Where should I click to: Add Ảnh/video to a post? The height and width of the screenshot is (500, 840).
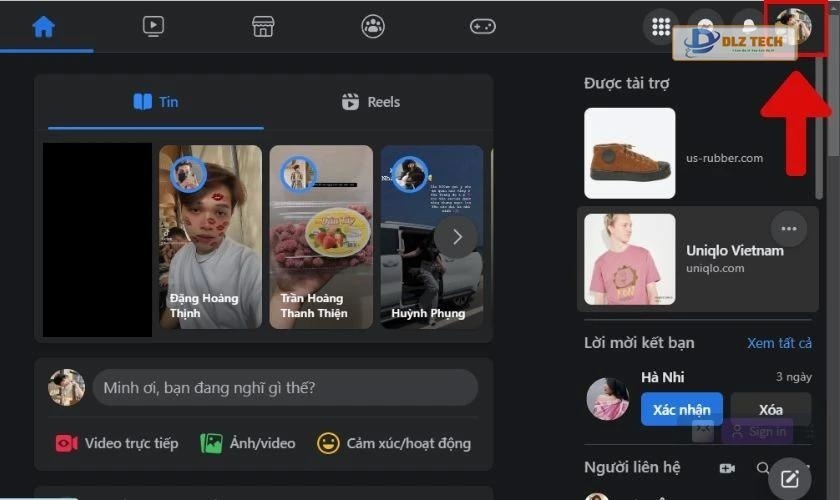[248, 444]
